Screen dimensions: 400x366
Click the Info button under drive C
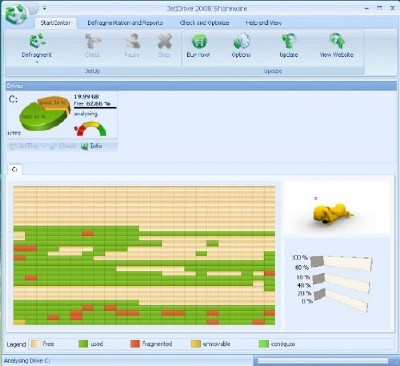tap(92, 146)
